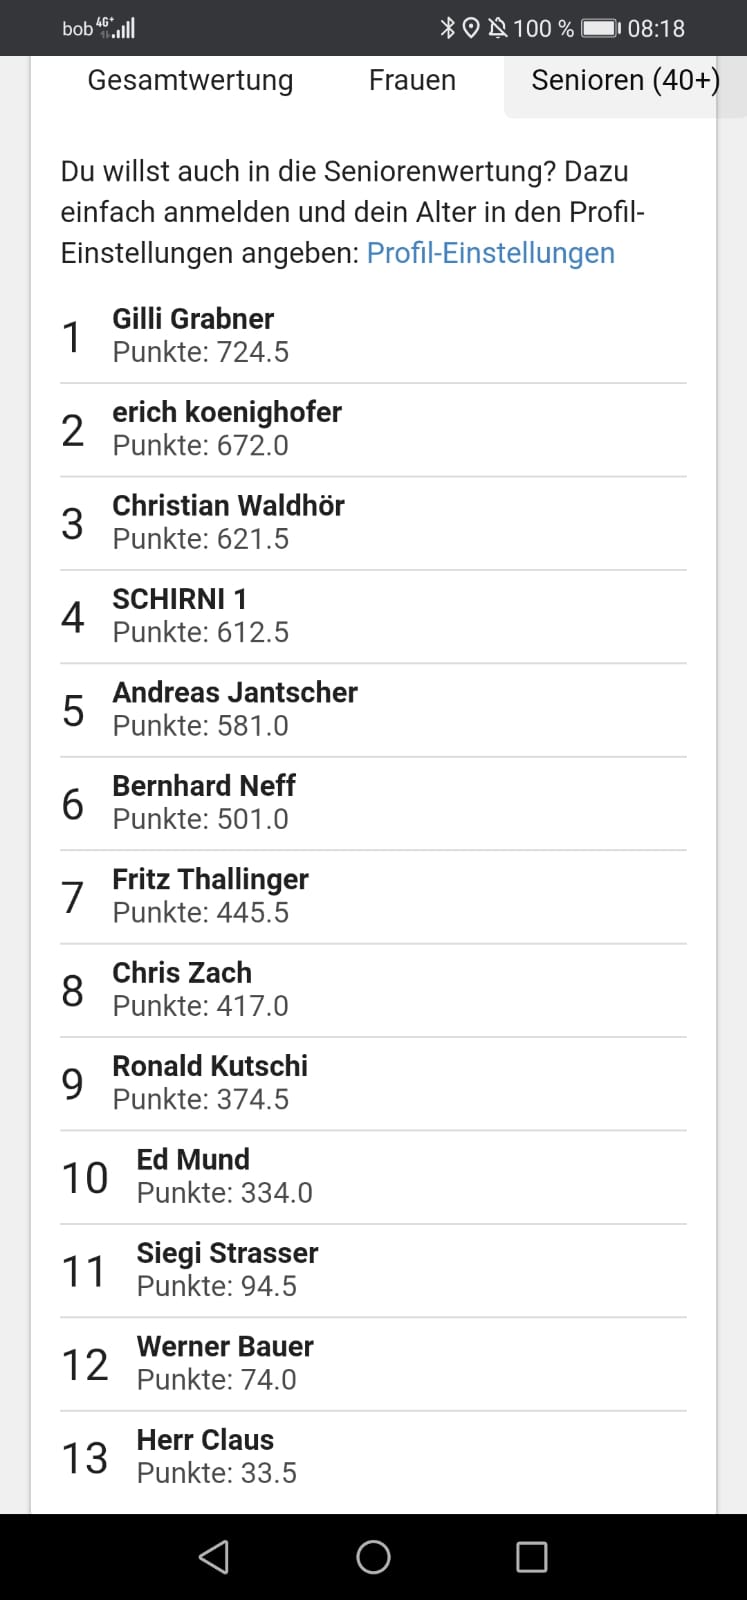Tap the Ed Mund entry at rank 10
The width and height of the screenshot is (747, 1600).
373,1177
